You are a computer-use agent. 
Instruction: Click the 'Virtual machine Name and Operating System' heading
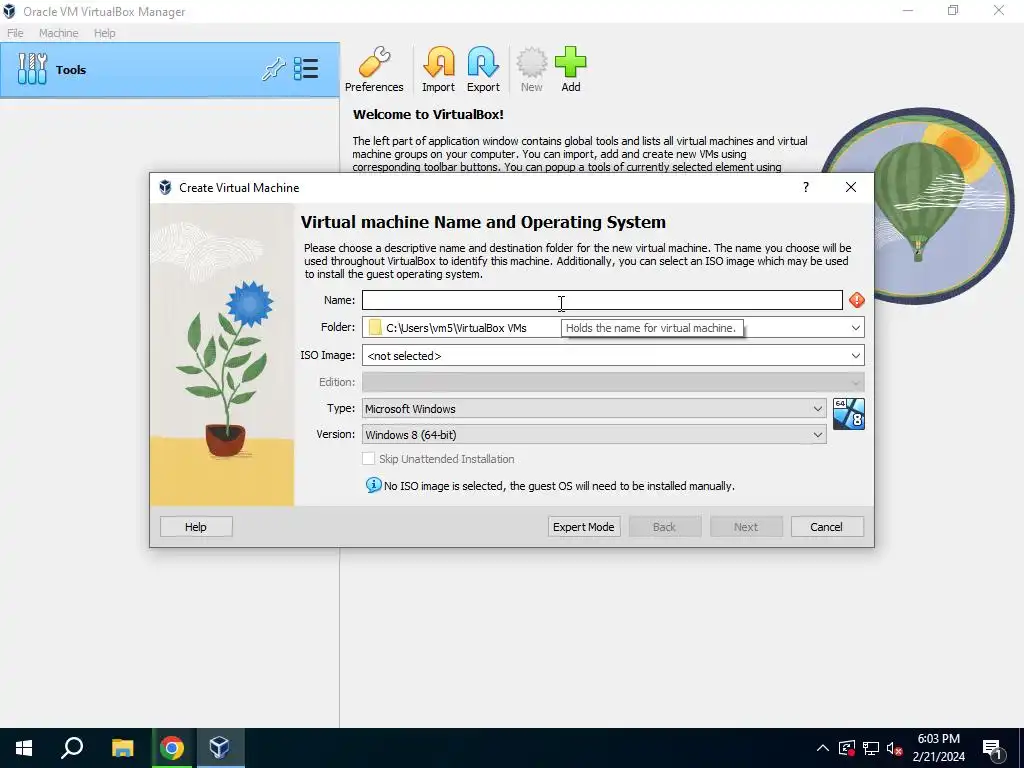(483, 222)
